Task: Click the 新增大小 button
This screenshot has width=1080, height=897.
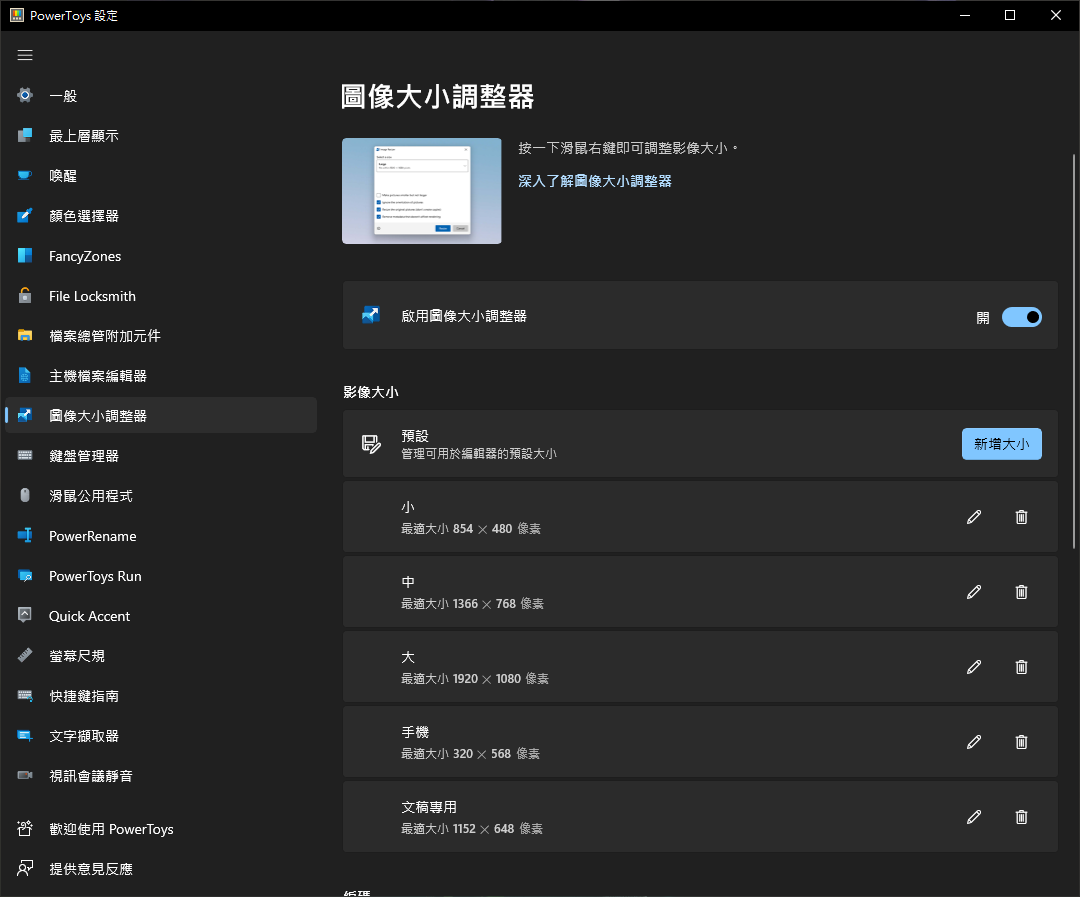Action: [x=1001, y=443]
